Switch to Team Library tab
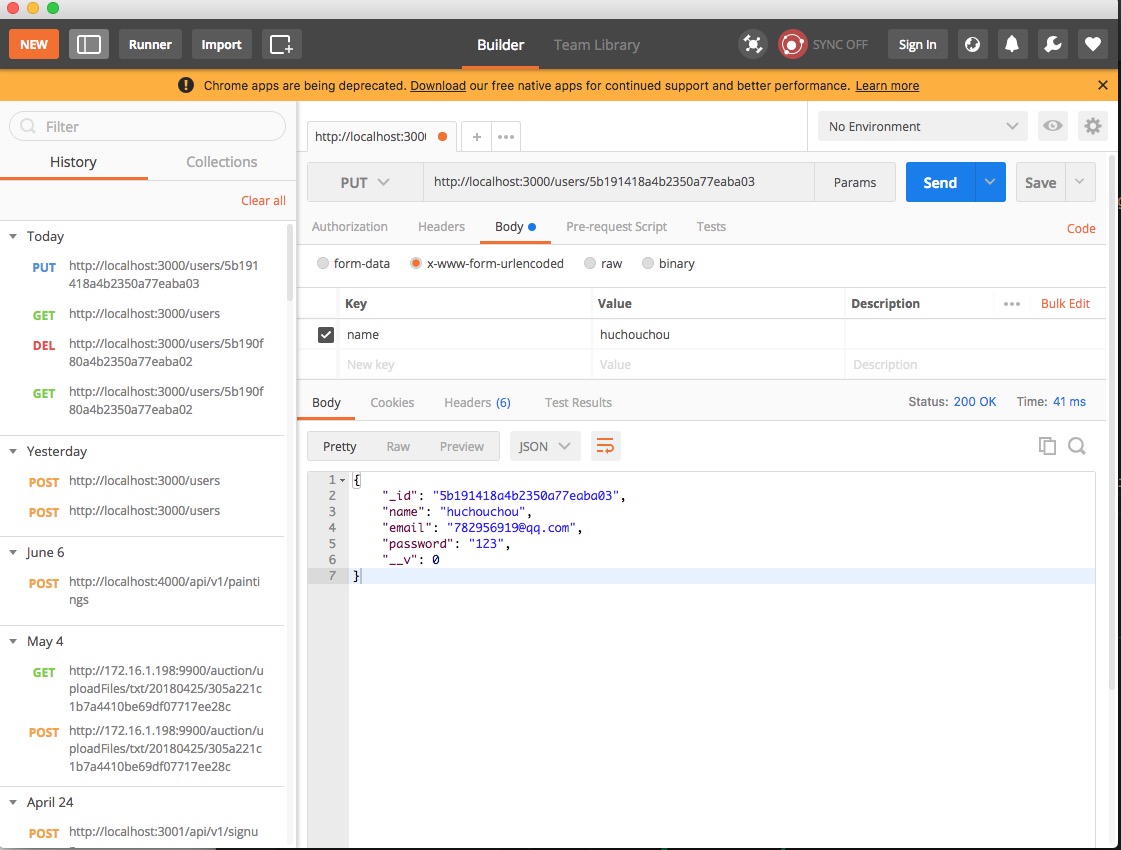 [596, 44]
